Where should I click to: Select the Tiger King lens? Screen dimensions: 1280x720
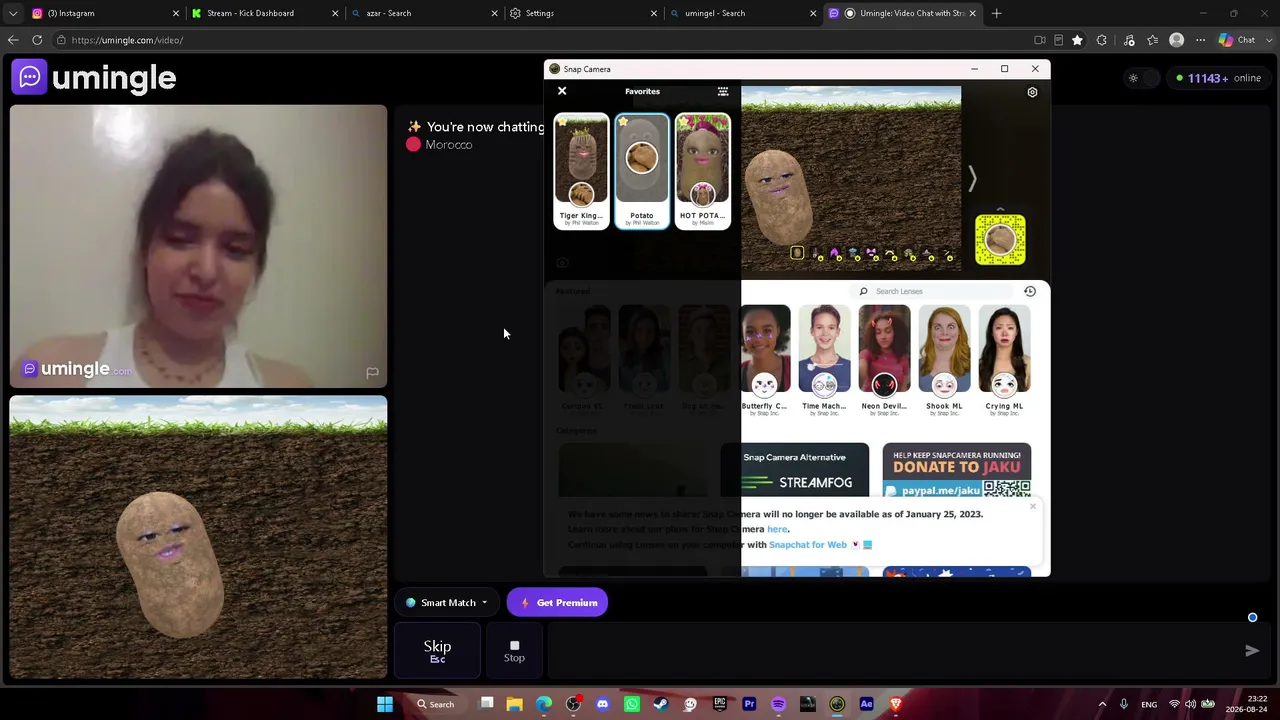tap(581, 171)
